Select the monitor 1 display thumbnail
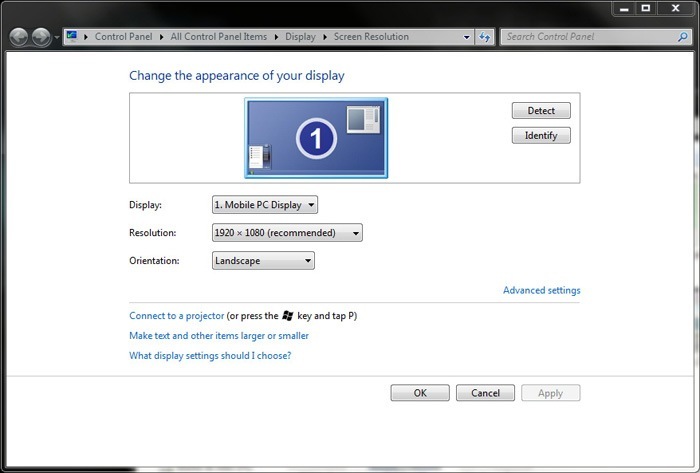This screenshot has height=473, width=700. [x=316, y=137]
